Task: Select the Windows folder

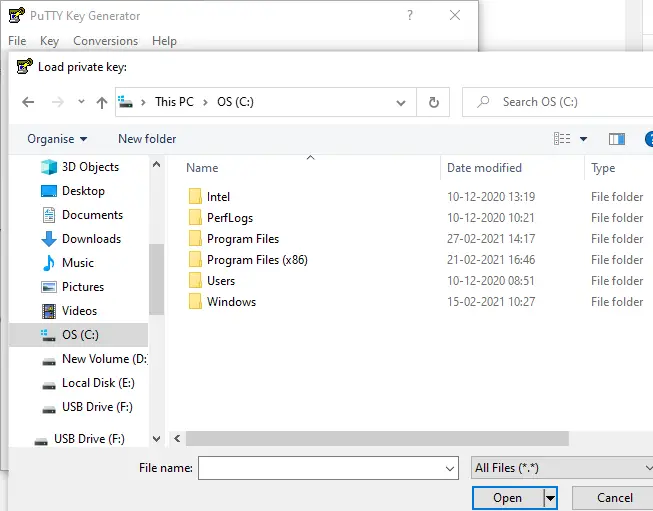Action: (x=231, y=302)
